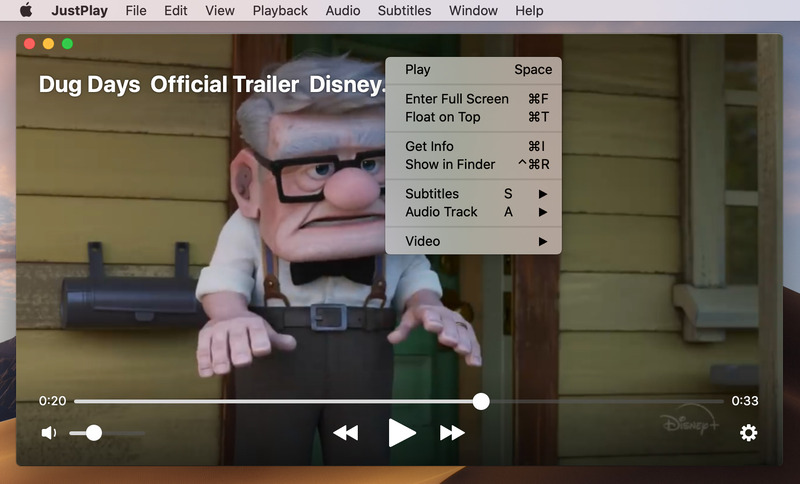Open settings with the gear icon
This screenshot has width=800, height=484.
pos(748,433)
